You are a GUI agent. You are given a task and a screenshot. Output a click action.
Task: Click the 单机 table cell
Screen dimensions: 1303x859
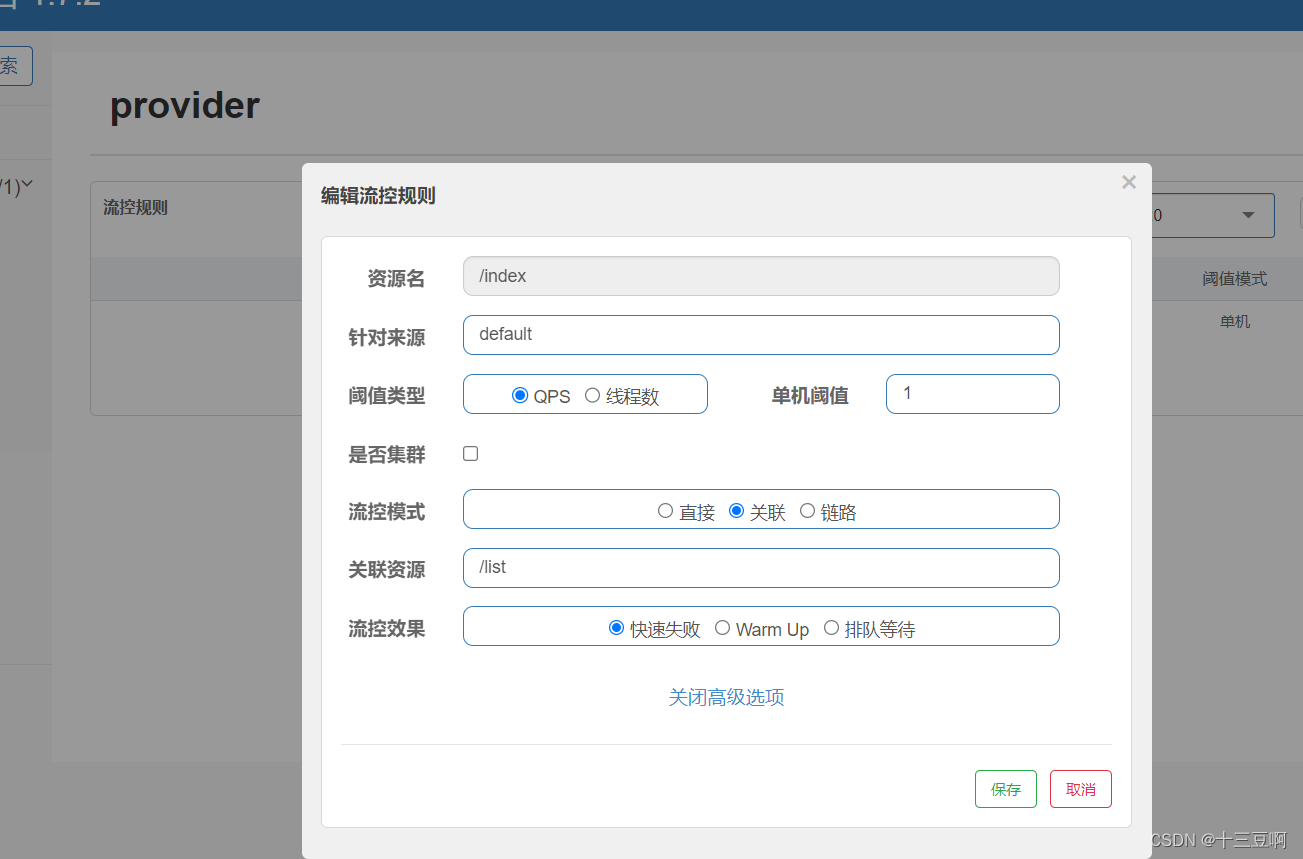[x=1235, y=322]
